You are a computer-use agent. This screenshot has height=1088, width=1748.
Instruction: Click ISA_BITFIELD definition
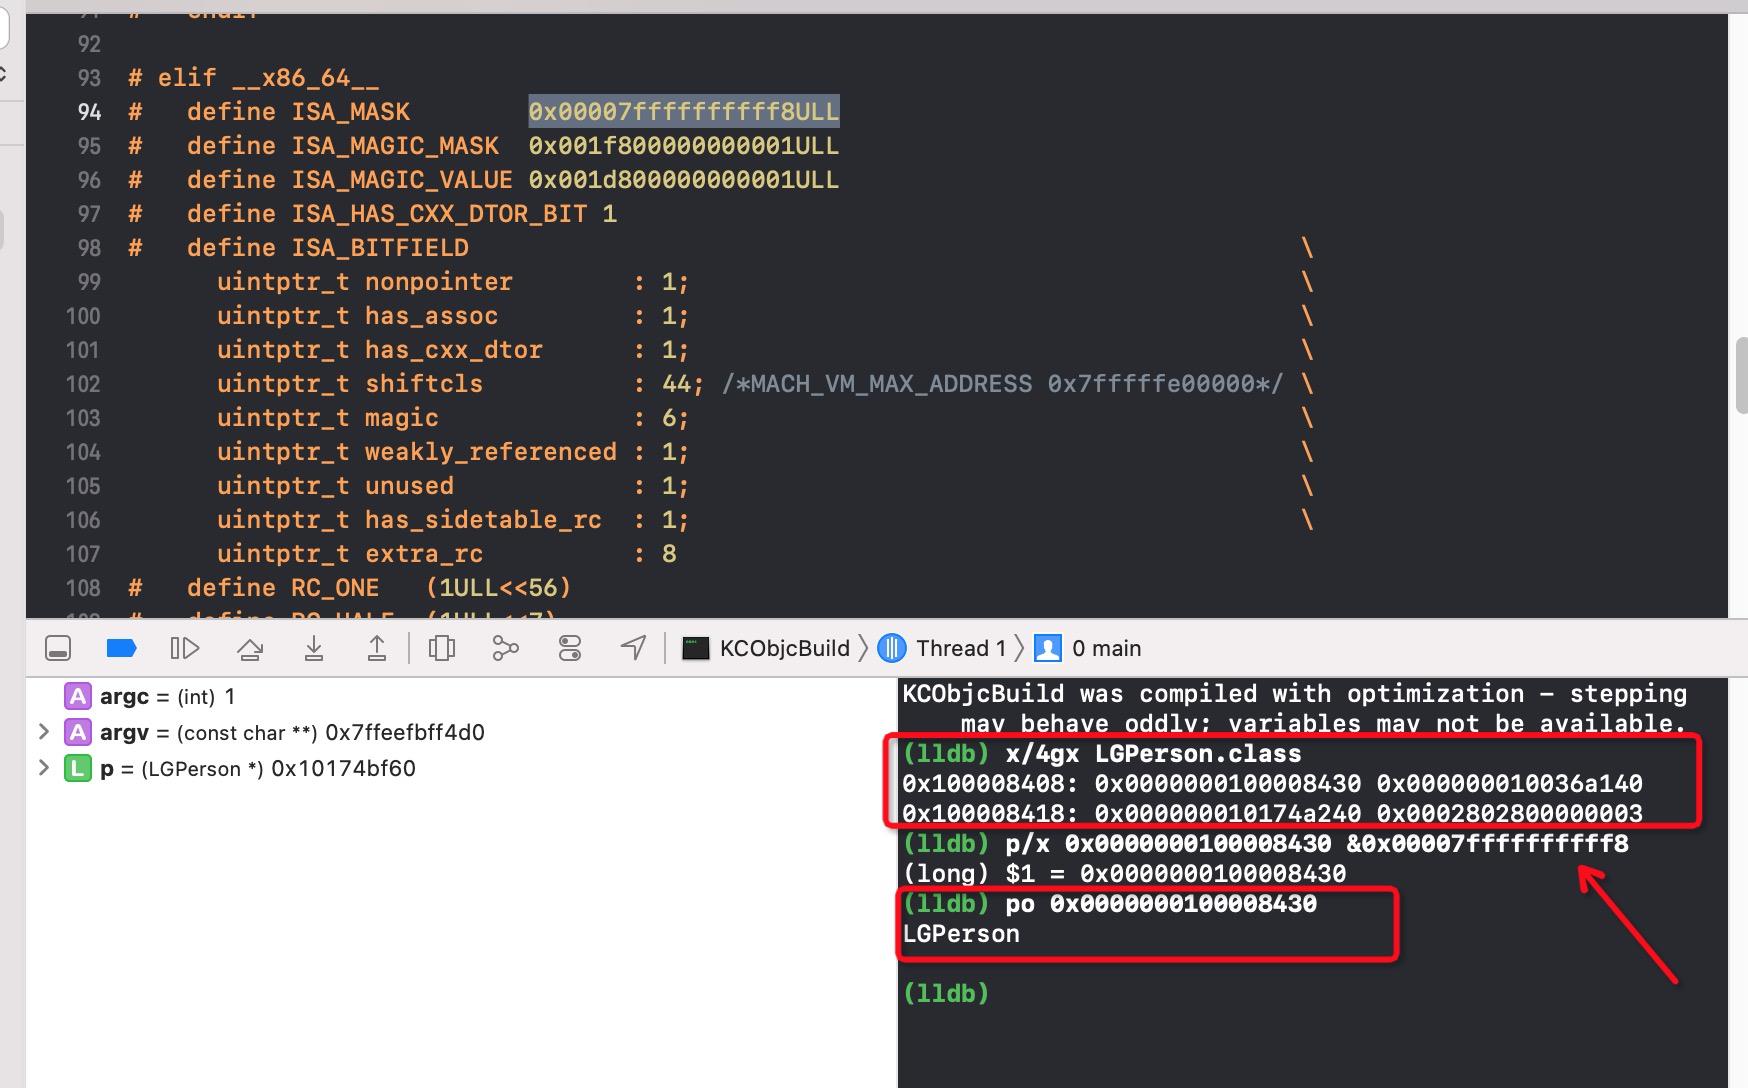coord(380,248)
